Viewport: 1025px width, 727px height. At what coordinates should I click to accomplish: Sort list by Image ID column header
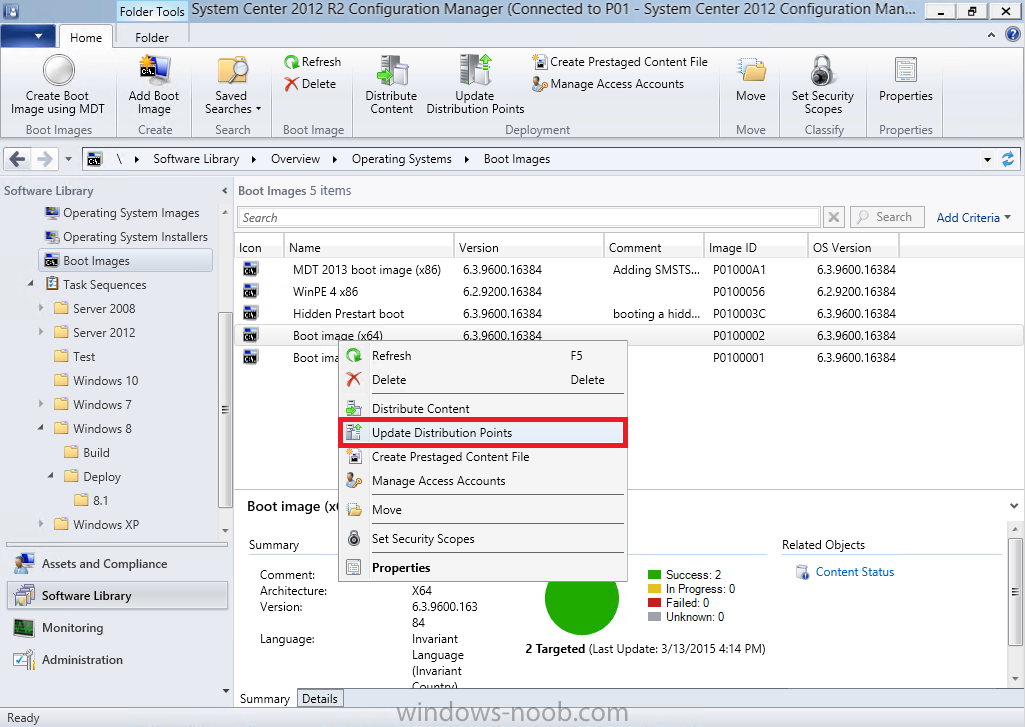756,248
